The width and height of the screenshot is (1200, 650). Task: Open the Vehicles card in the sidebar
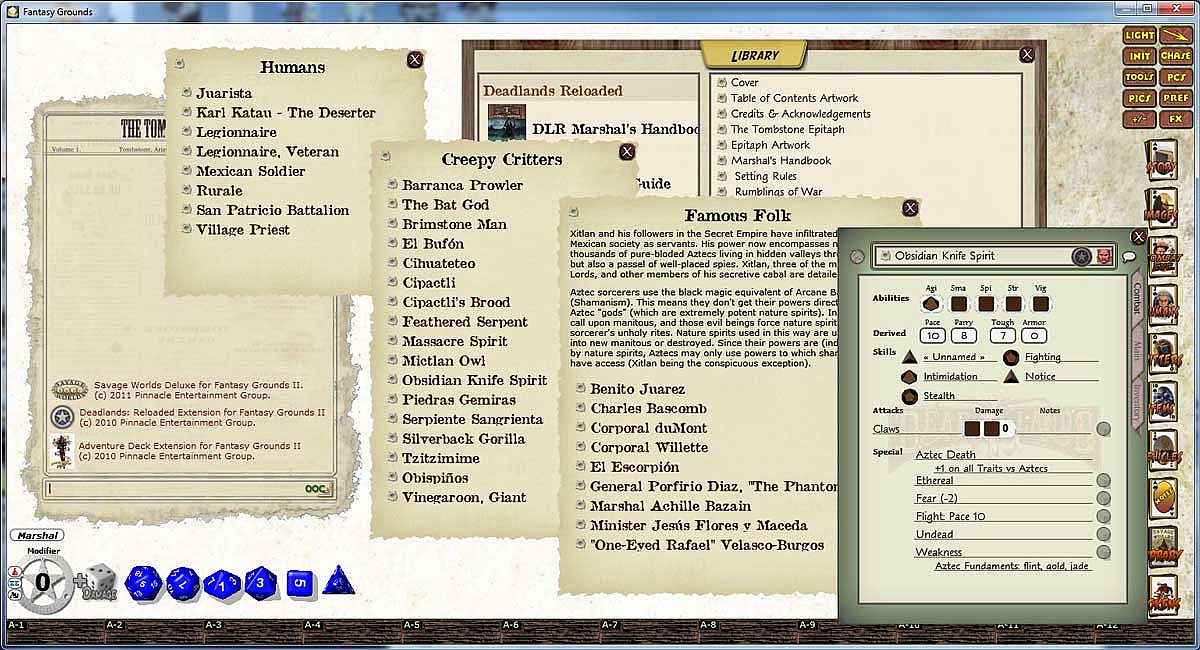[1163, 451]
